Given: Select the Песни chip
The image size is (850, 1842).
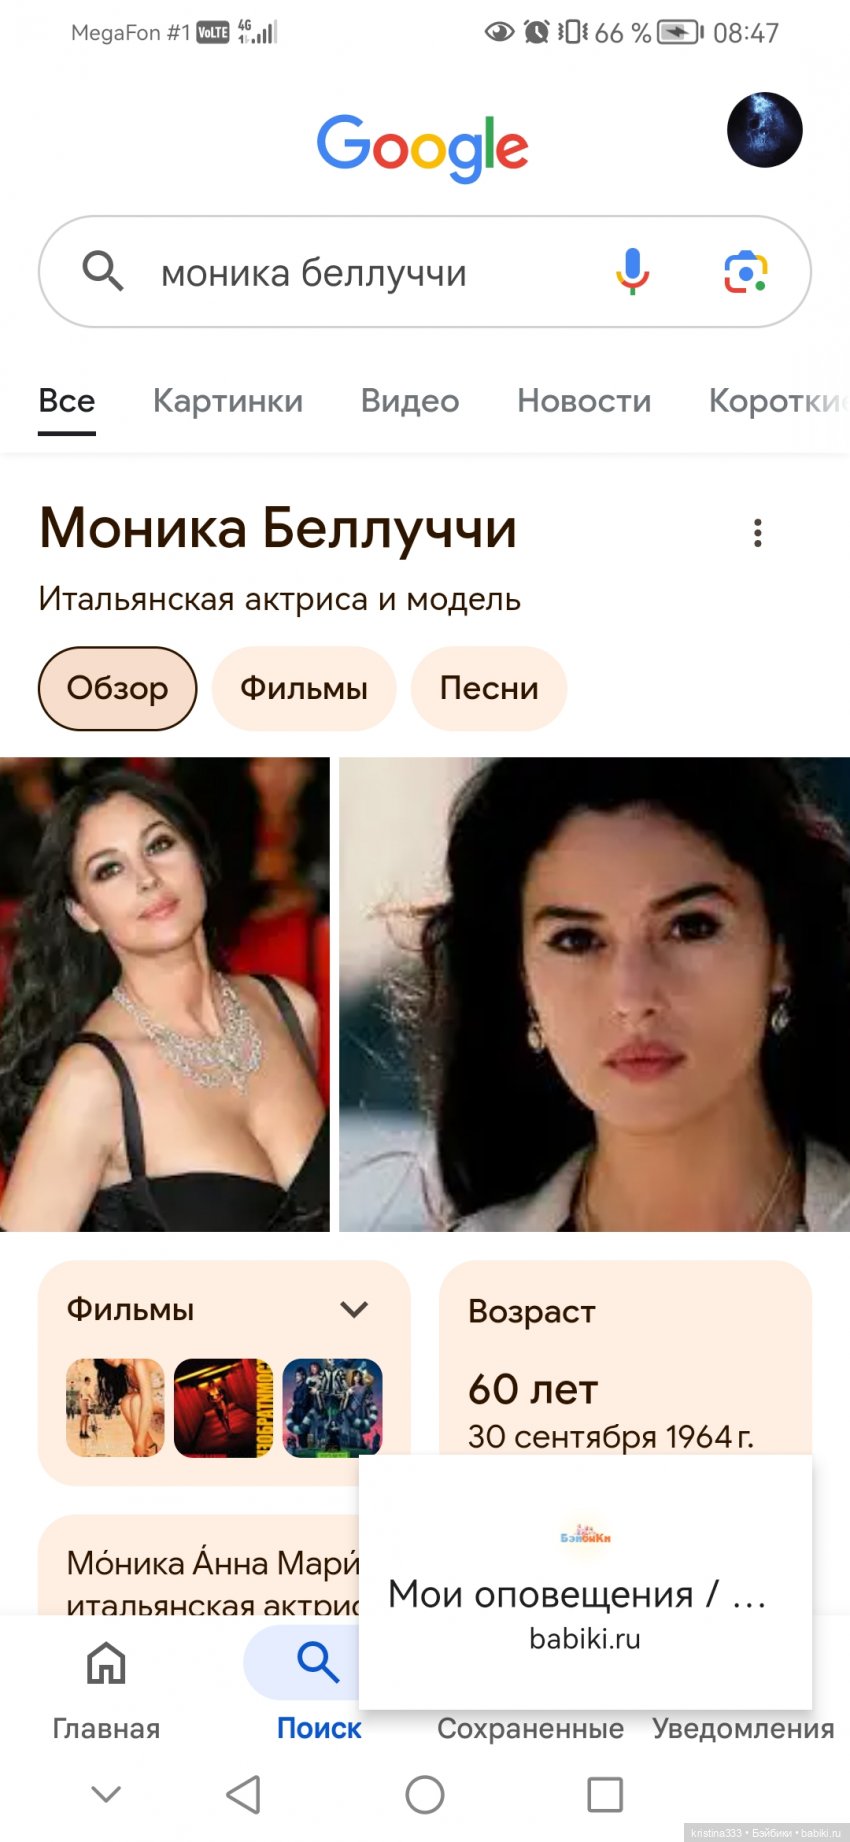Looking at the screenshot, I should 489,688.
